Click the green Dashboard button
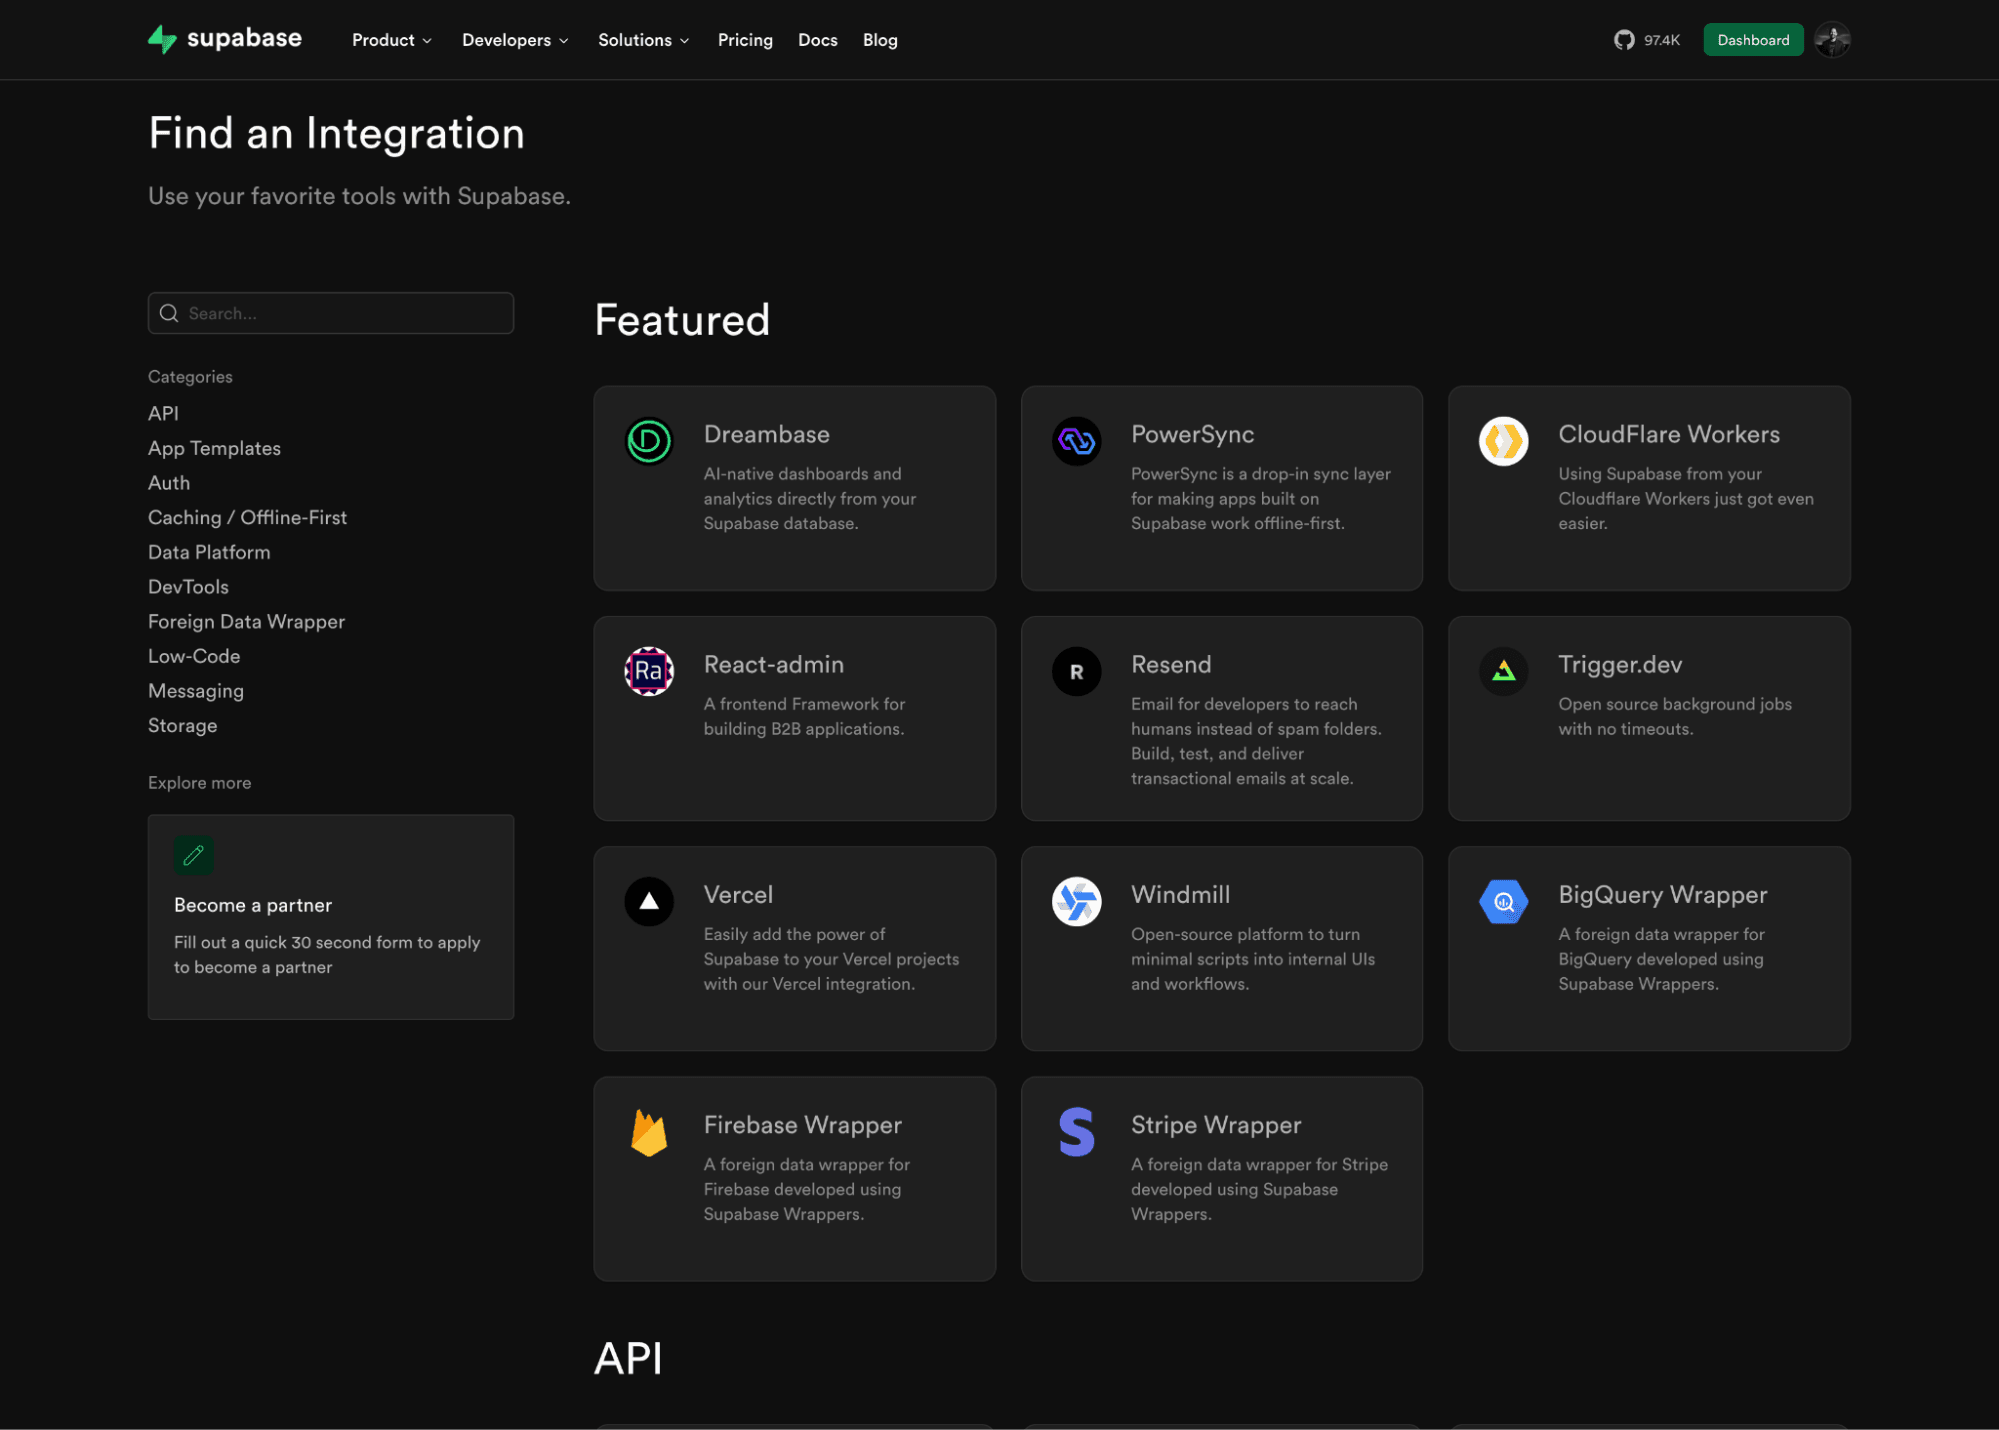This screenshot has width=1999, height=1430. click(x=1752, y=40)
